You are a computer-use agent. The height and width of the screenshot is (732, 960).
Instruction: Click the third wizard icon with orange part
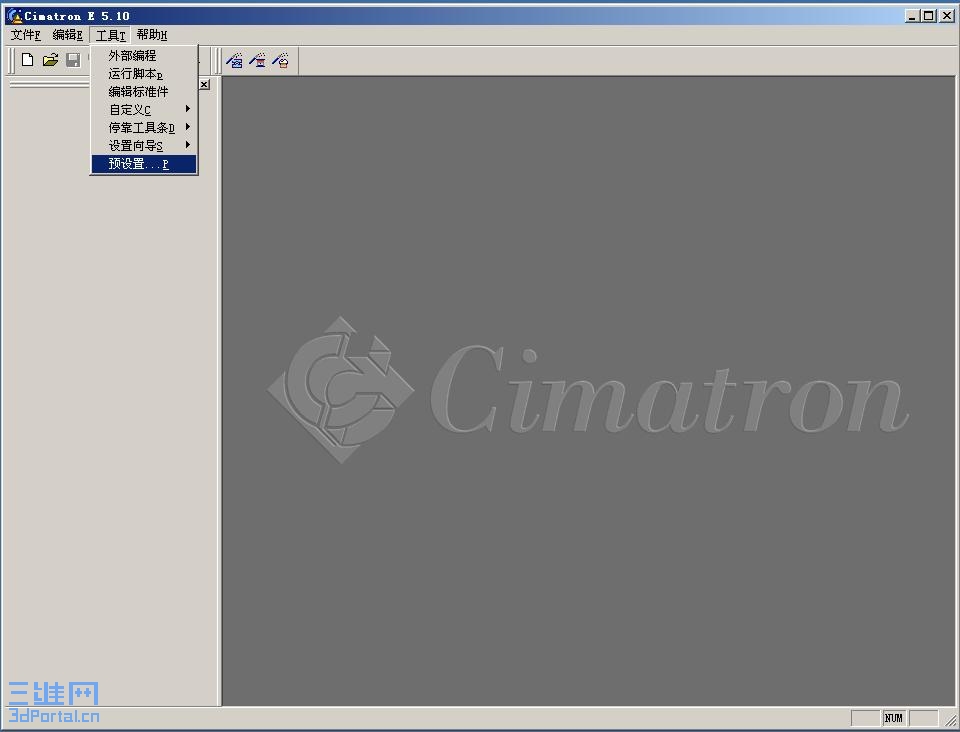[281, 61]
